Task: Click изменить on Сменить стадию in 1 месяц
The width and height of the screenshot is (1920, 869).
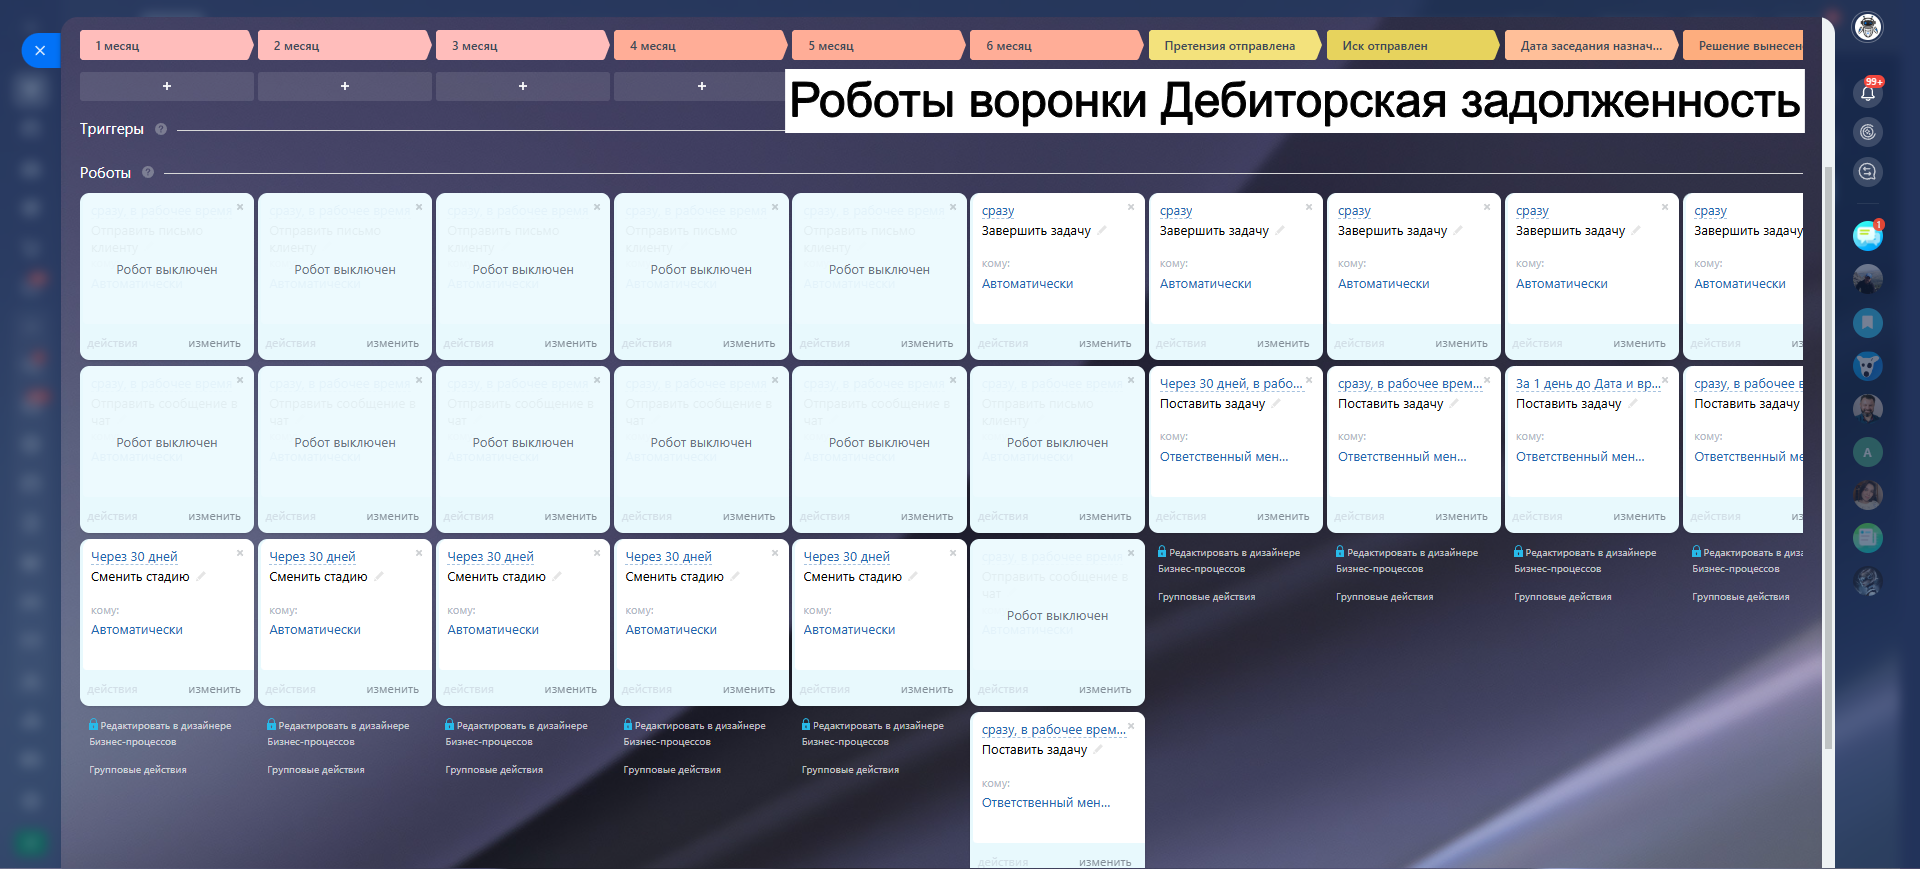Action: coord(214,689)
